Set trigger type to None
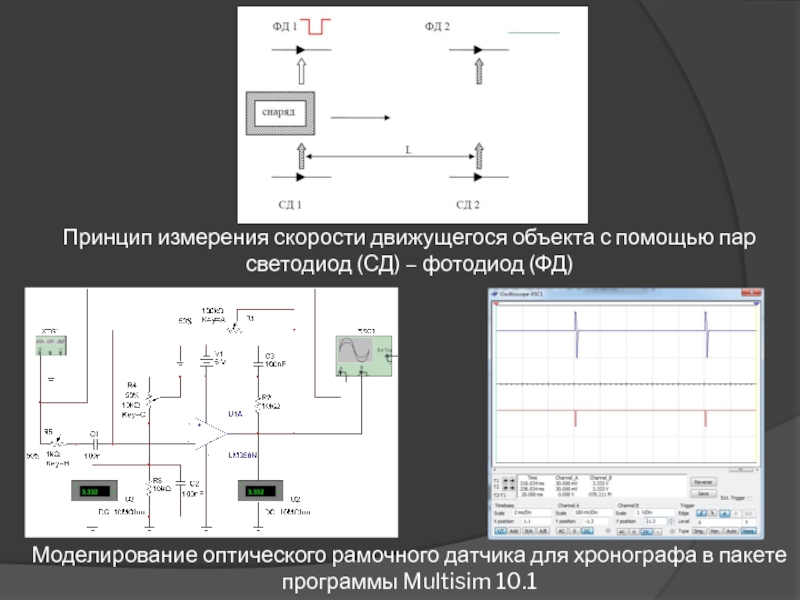Viewport: 800px width, 600px height. click(748, 531)
